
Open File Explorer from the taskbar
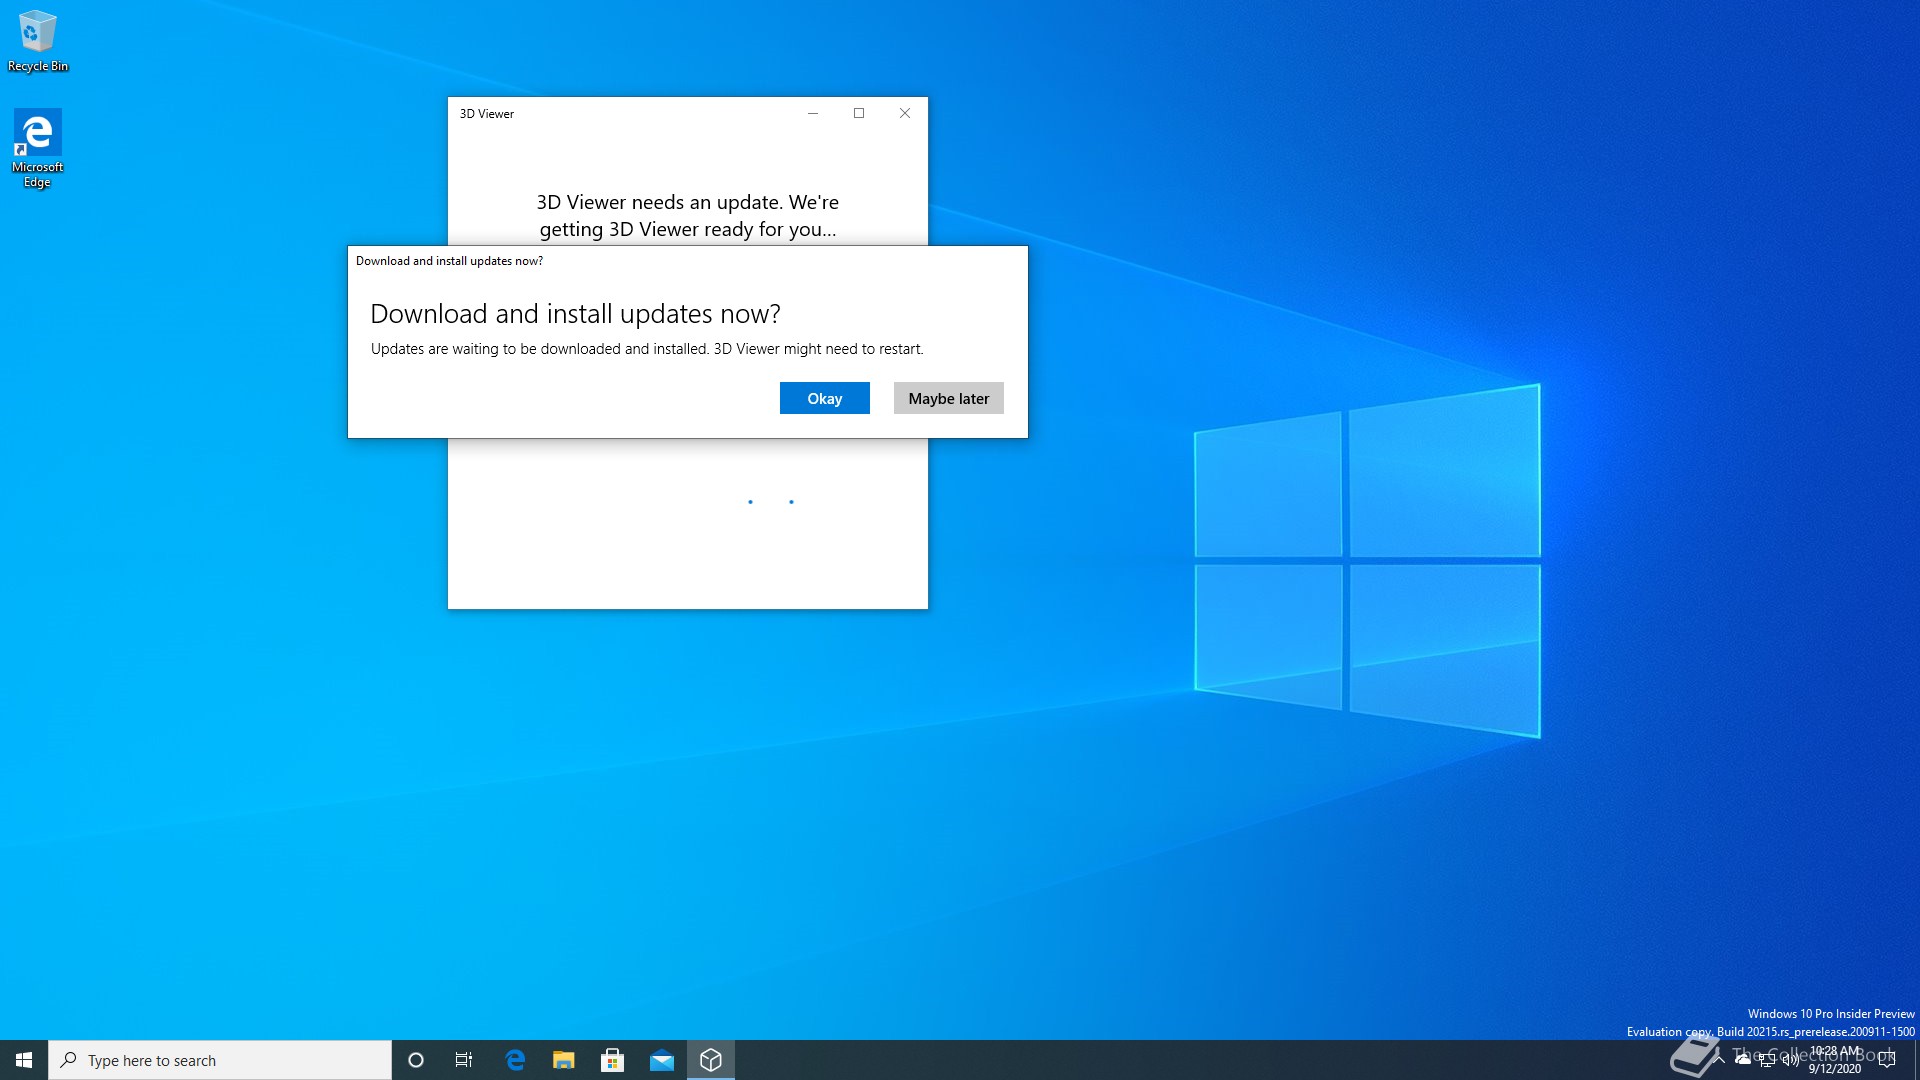564,1060
